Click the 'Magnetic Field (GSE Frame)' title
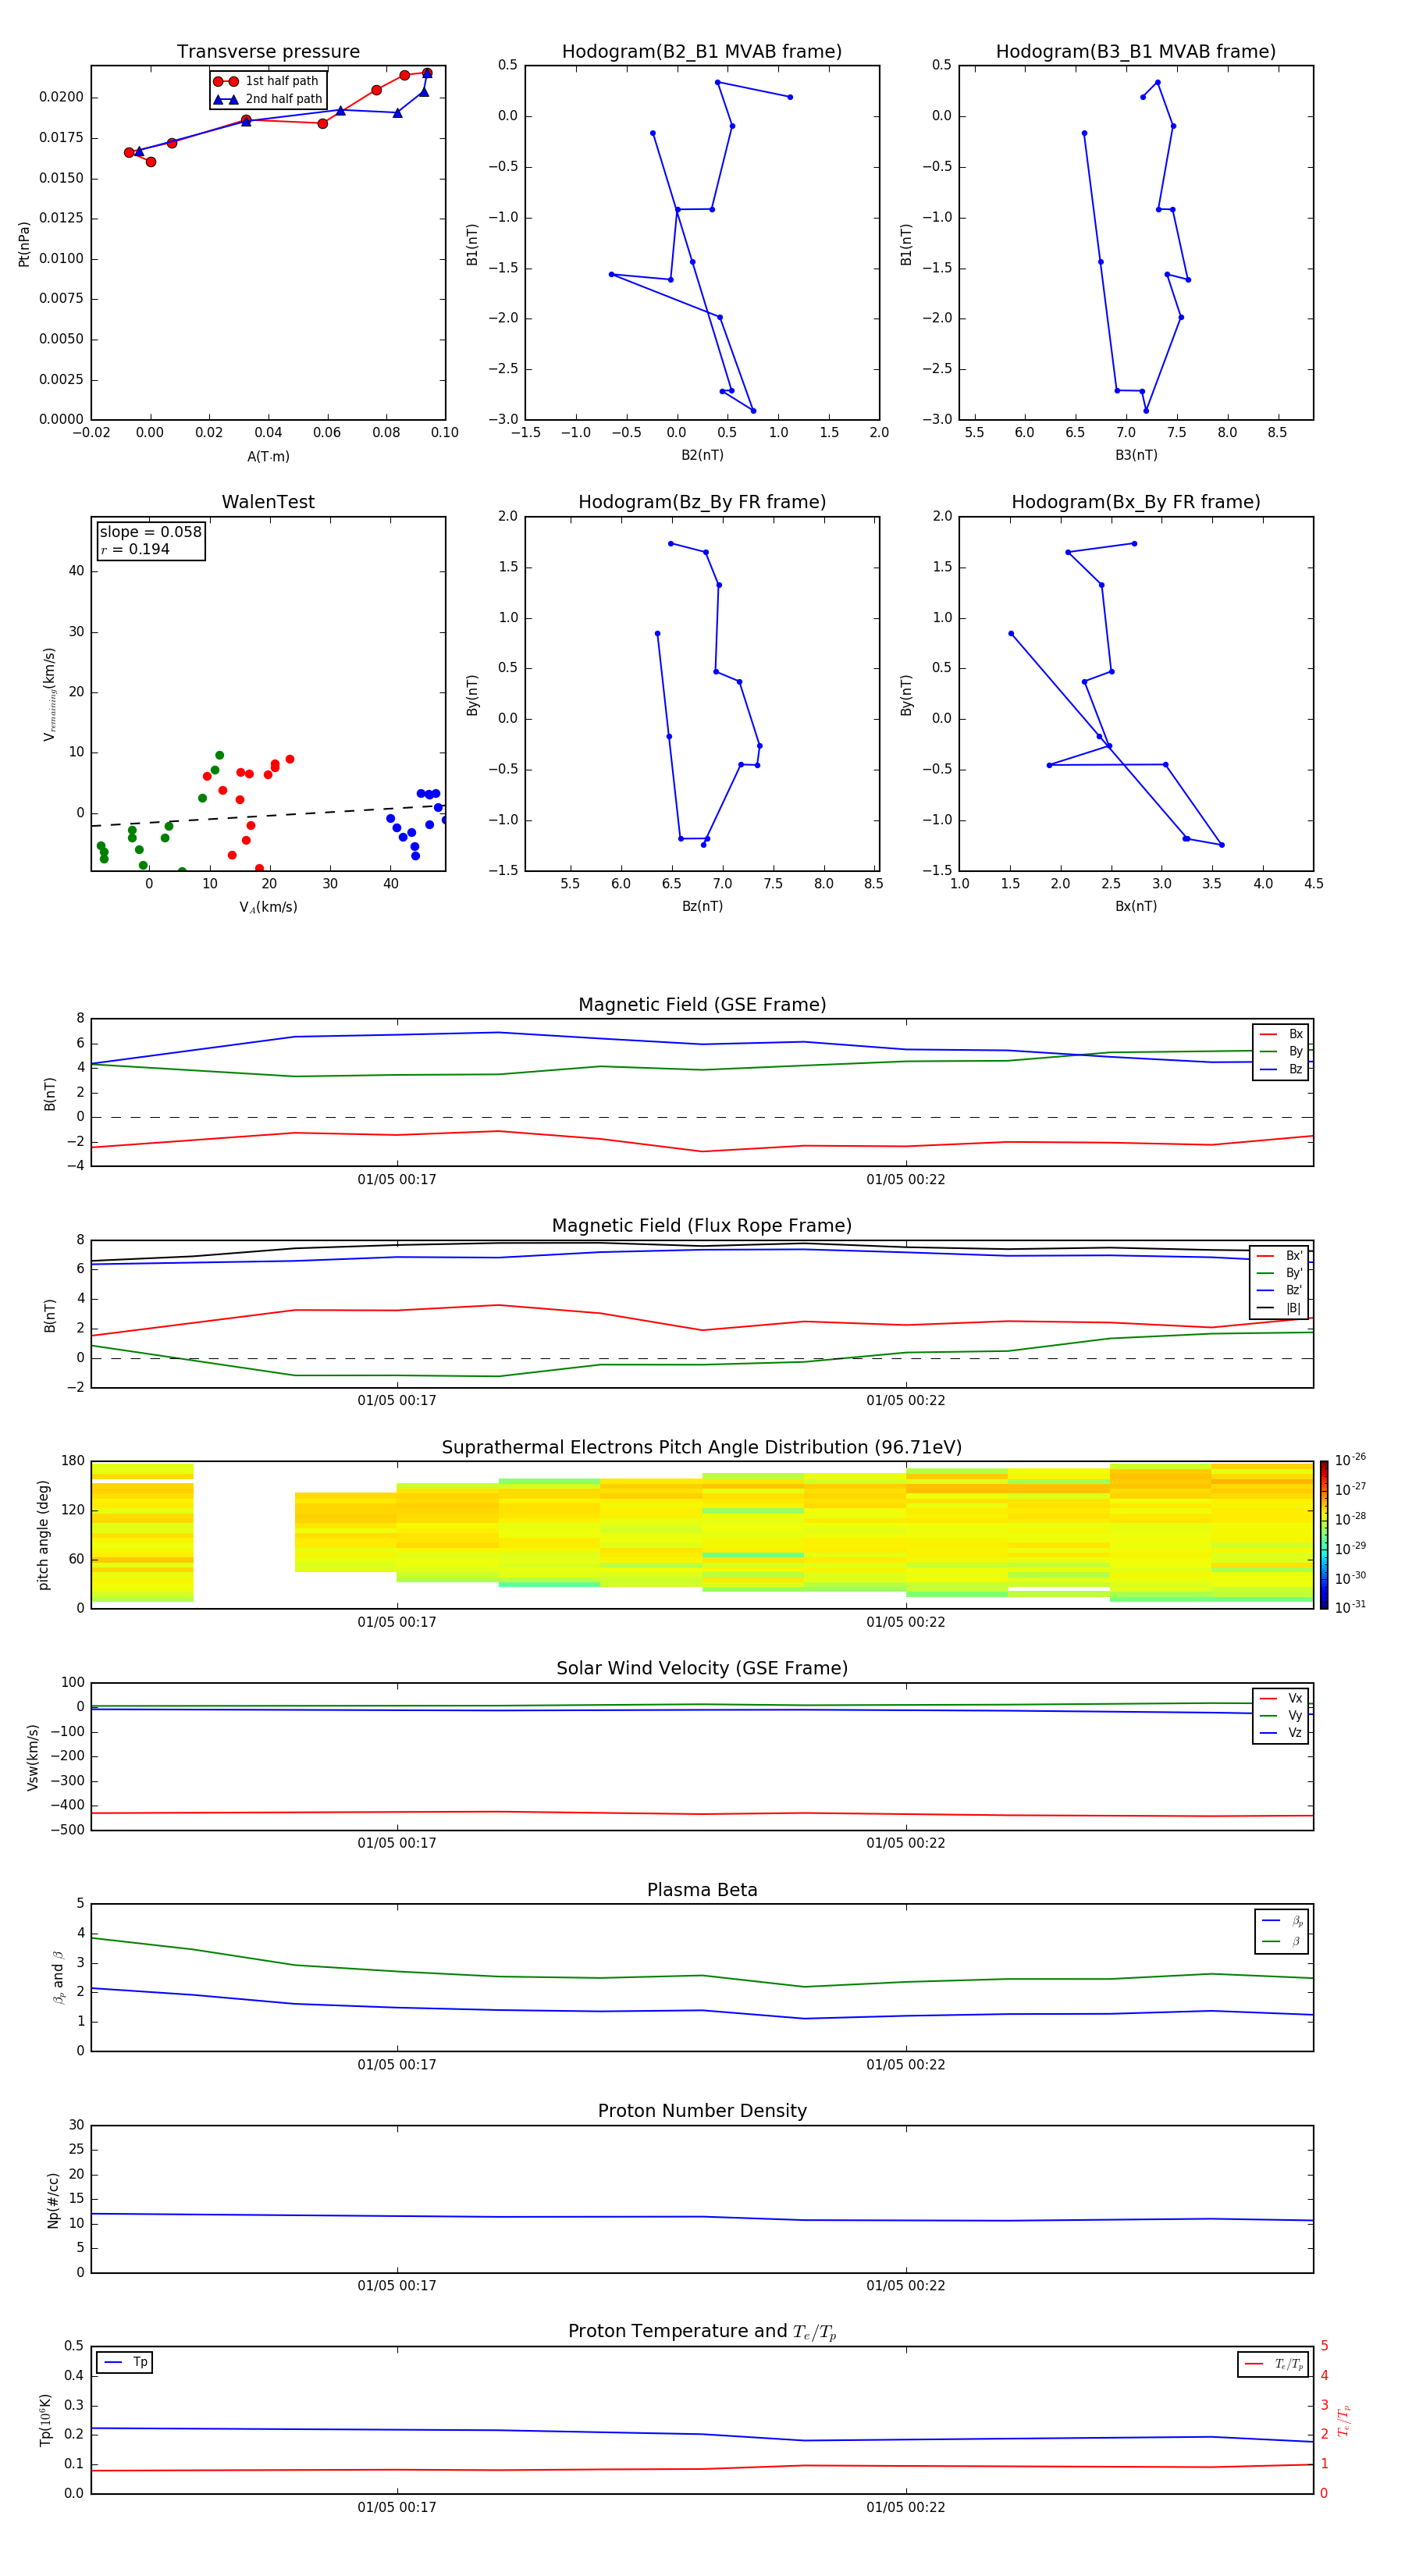 click(702, 1005)
